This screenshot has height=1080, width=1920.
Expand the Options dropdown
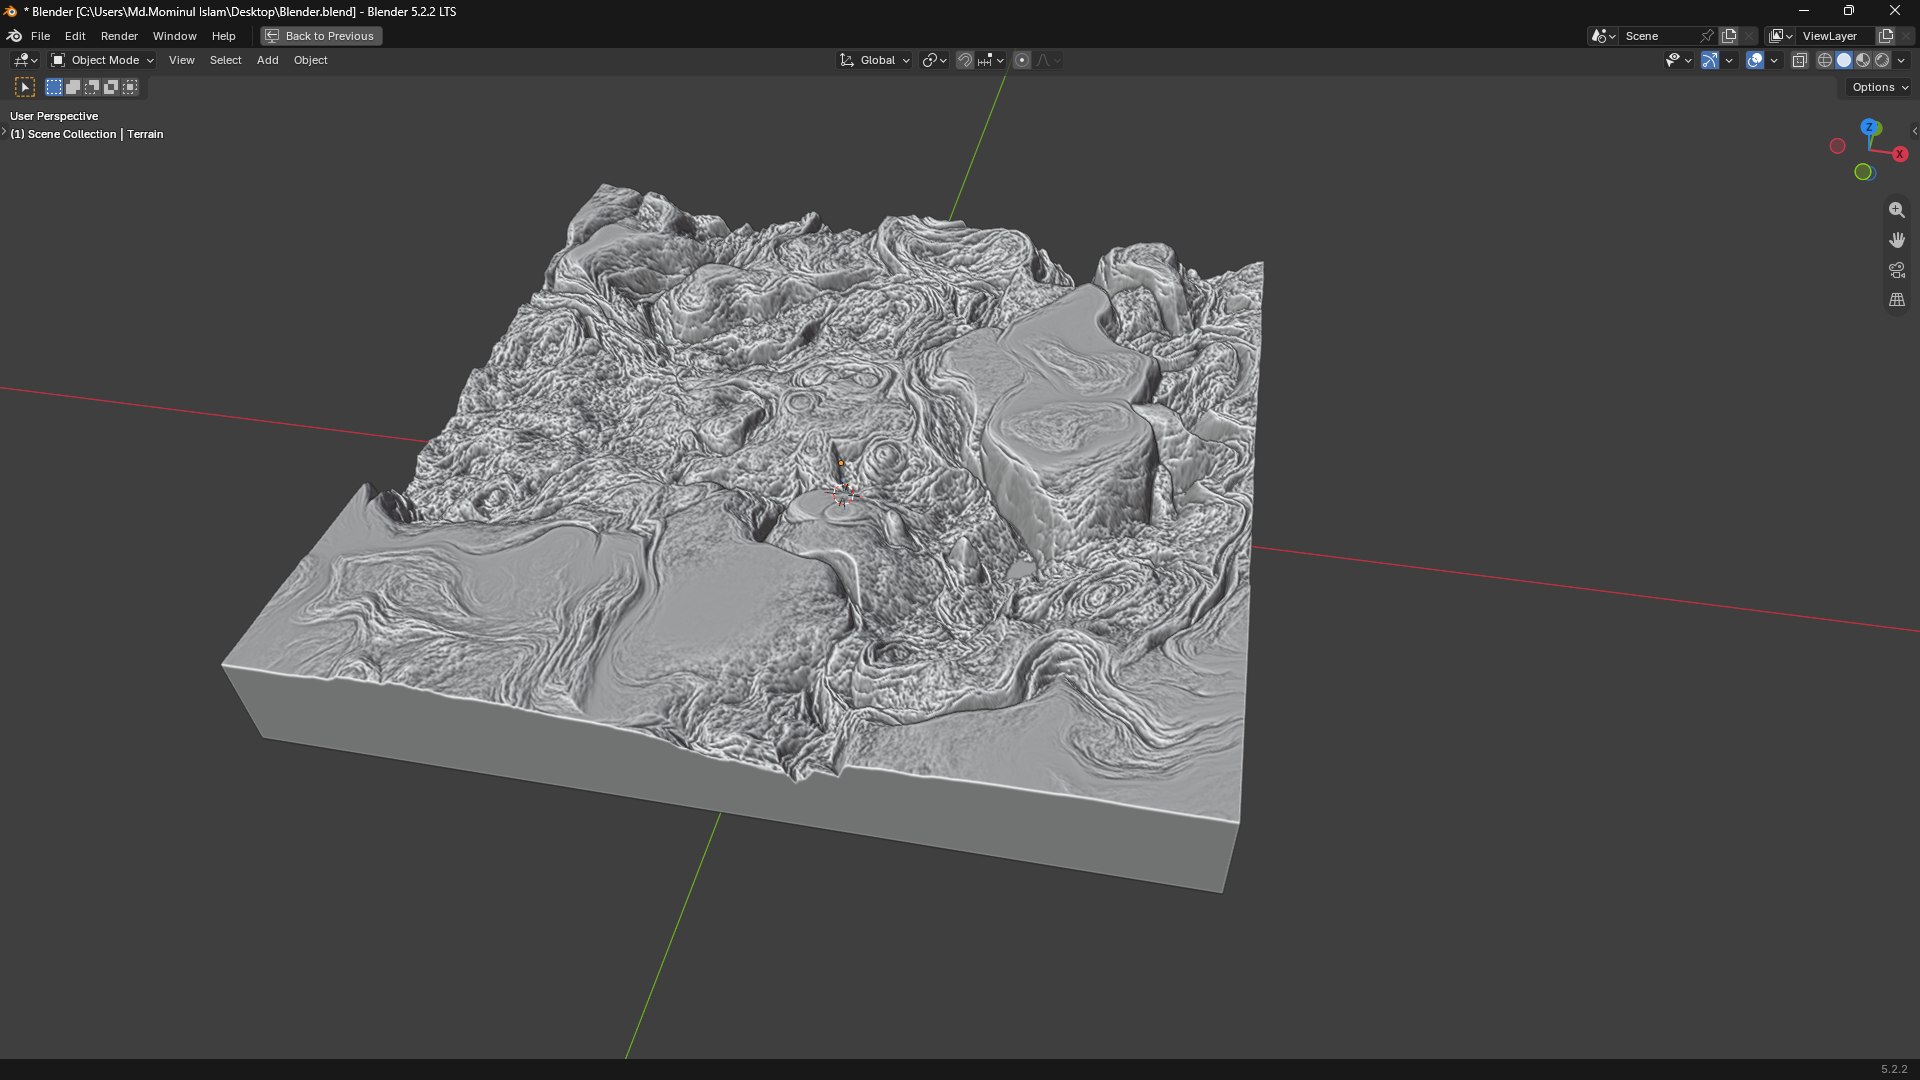pyautogui.click(x=1880, y=87)
